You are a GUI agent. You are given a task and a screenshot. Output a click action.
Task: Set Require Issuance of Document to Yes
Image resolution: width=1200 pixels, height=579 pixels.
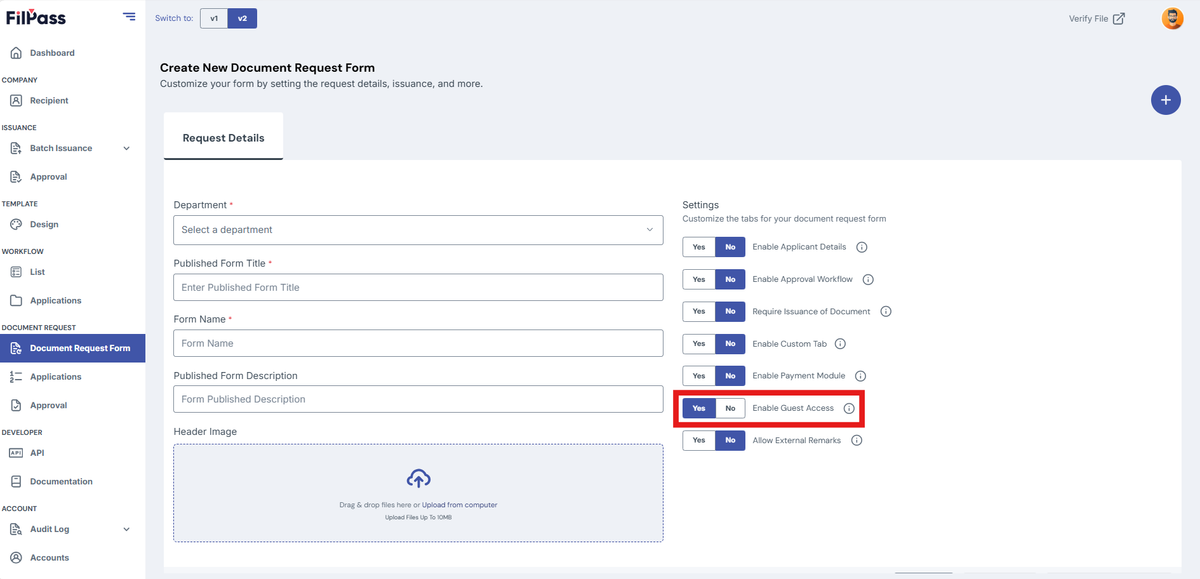click(x=699, y=311)
